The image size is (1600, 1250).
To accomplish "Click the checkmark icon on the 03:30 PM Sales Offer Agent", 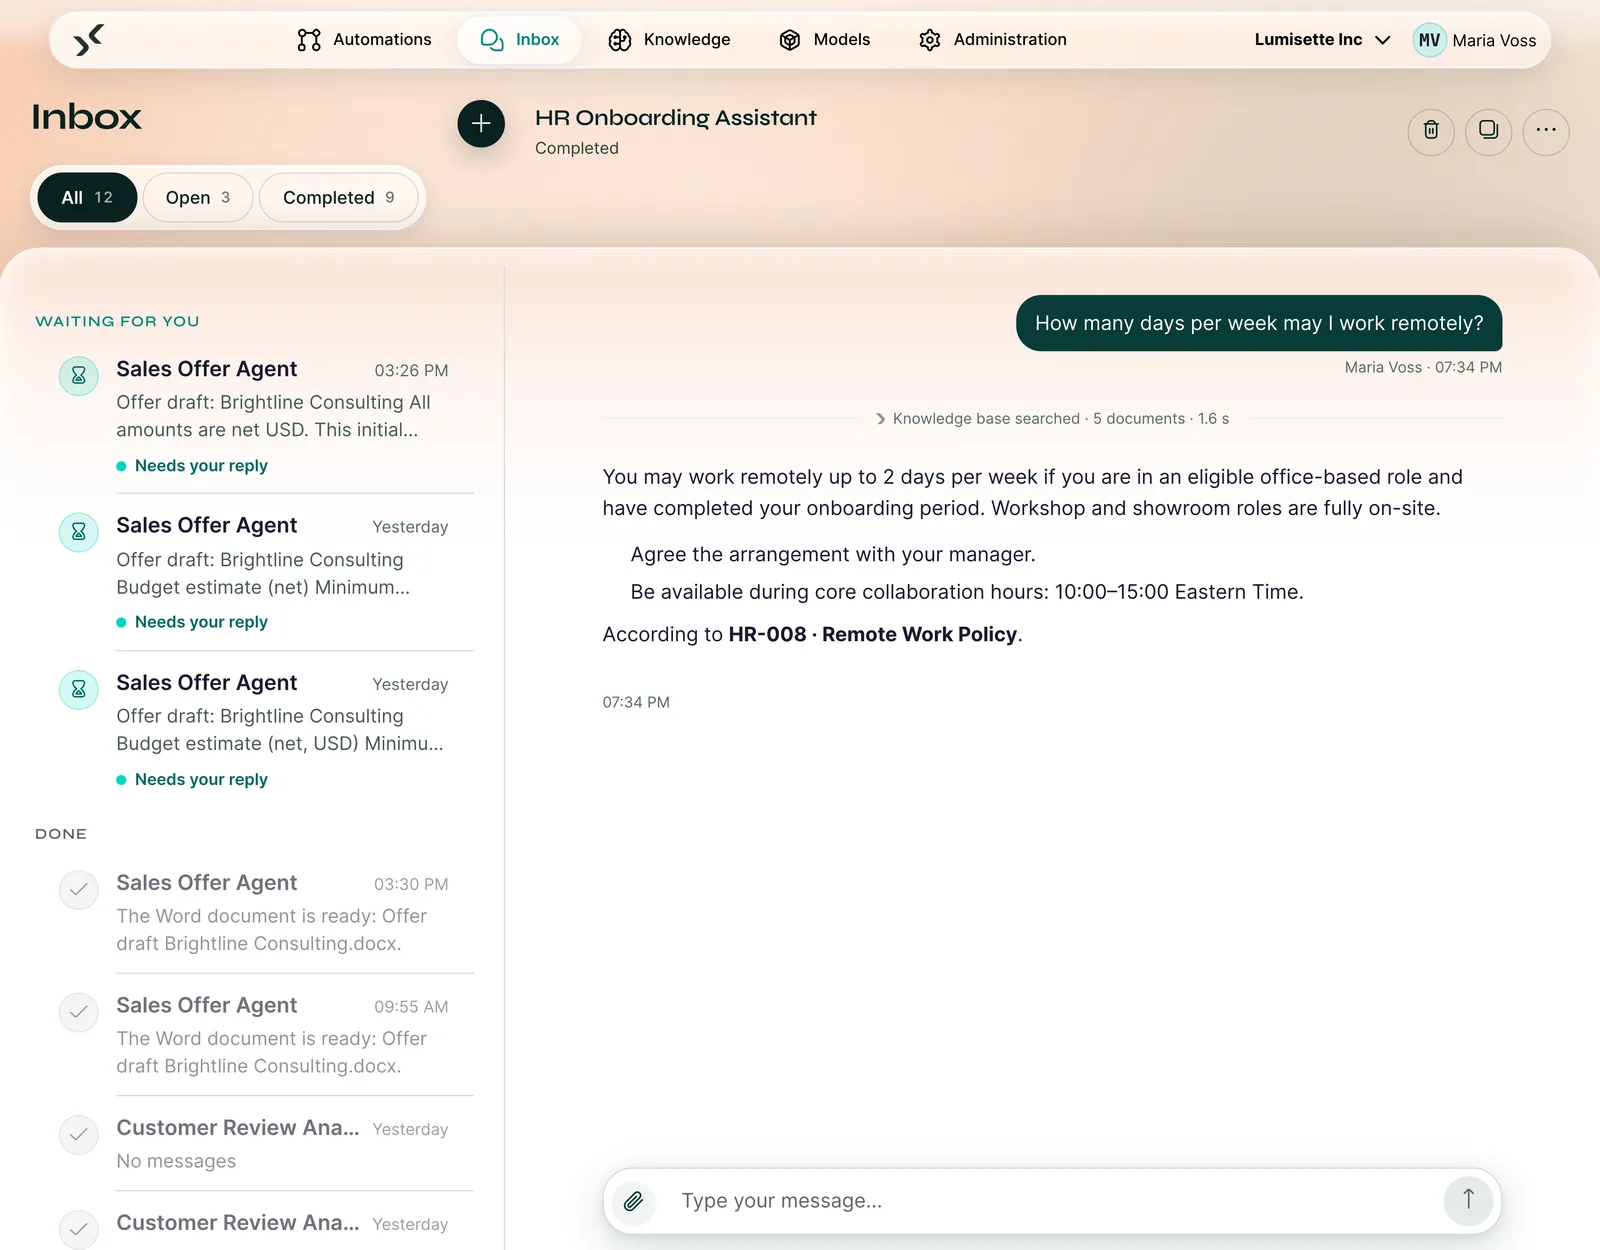I will tap(79, 890).
